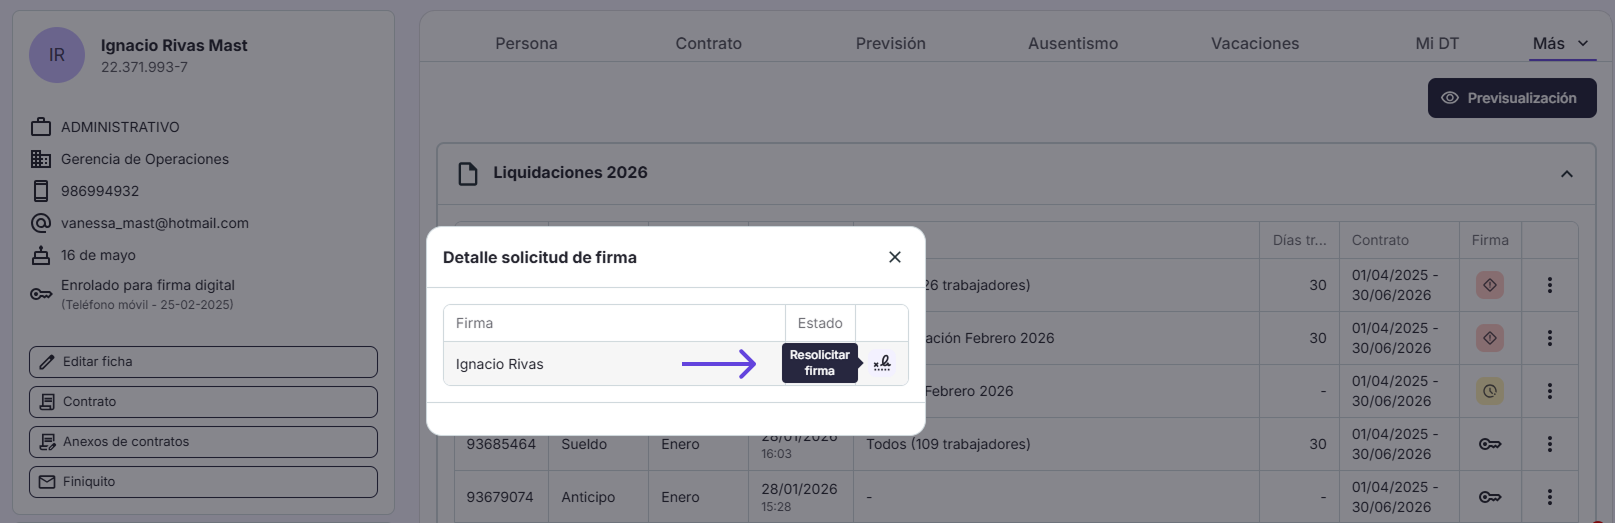Click the Anexos de contratos button
The width and height of the screenshot is (1615, 523).
[203, 442]
